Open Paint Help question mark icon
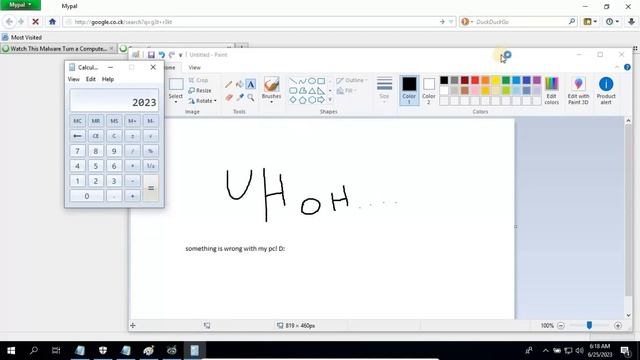 pos(627,67)
